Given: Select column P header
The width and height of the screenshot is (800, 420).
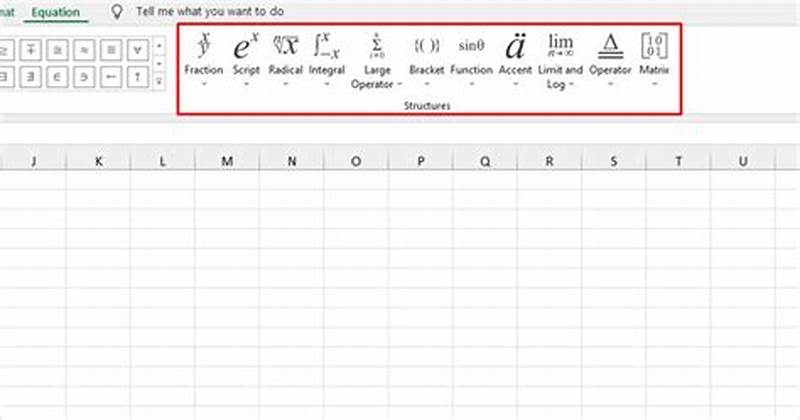Looking at the screenshot, I should point(420,161).
